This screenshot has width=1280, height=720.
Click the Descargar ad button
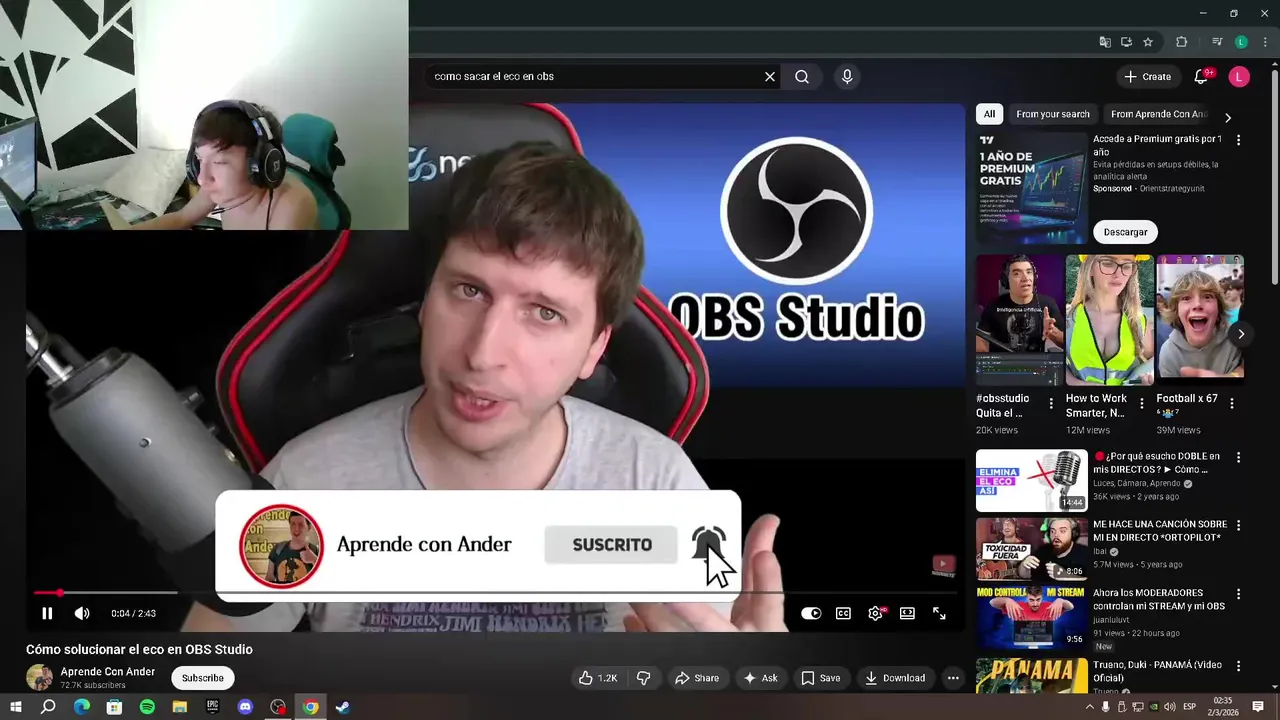[1126, 232]
